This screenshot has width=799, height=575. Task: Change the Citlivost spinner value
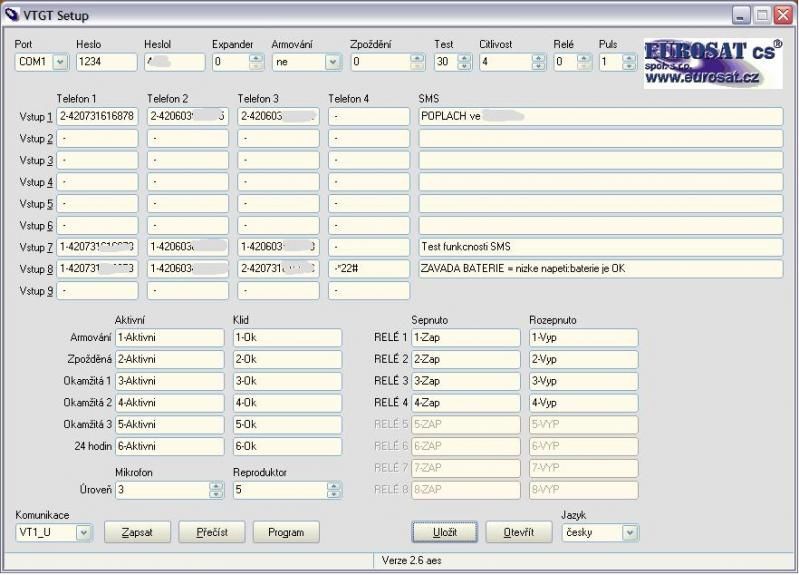click(538, 62)
